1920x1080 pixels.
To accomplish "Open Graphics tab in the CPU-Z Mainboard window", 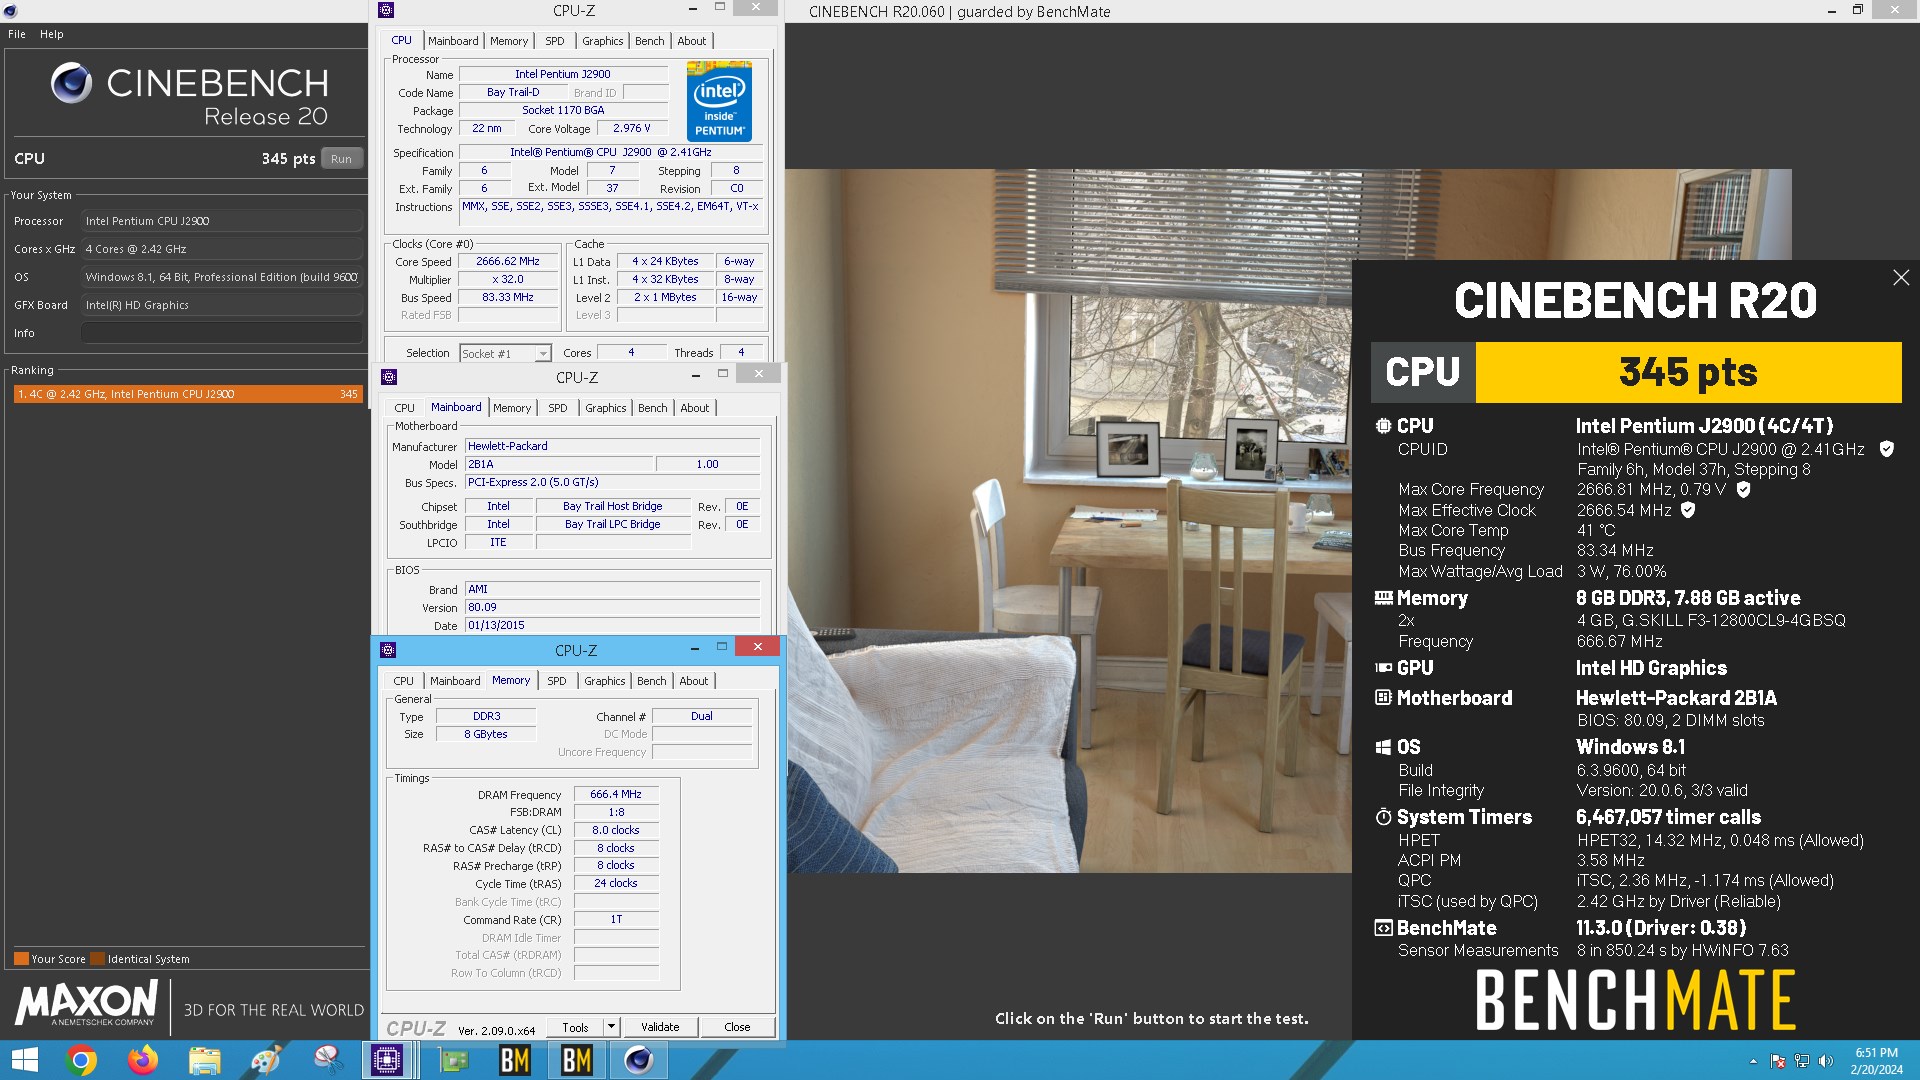I will [x=605, y=408].
